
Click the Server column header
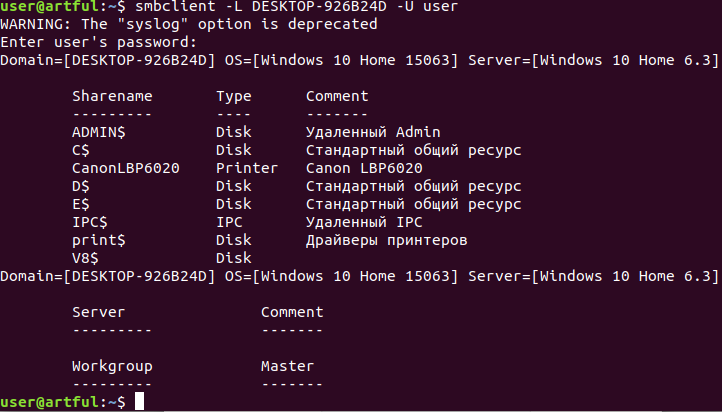[x=99, y=312]
